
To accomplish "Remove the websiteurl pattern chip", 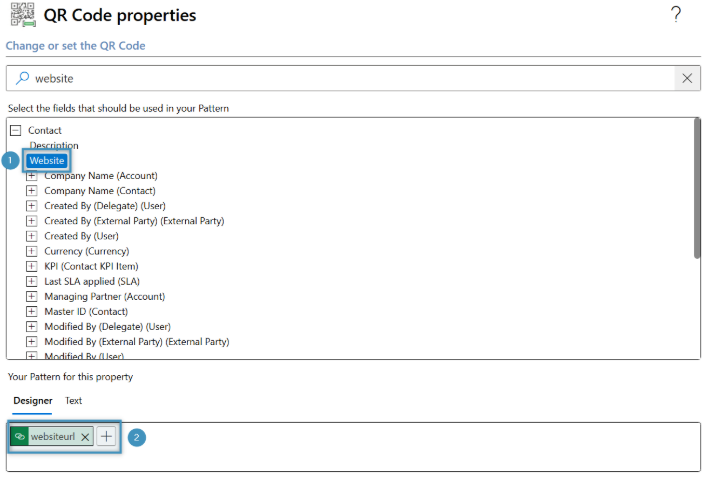I will [x=85, y=437].
